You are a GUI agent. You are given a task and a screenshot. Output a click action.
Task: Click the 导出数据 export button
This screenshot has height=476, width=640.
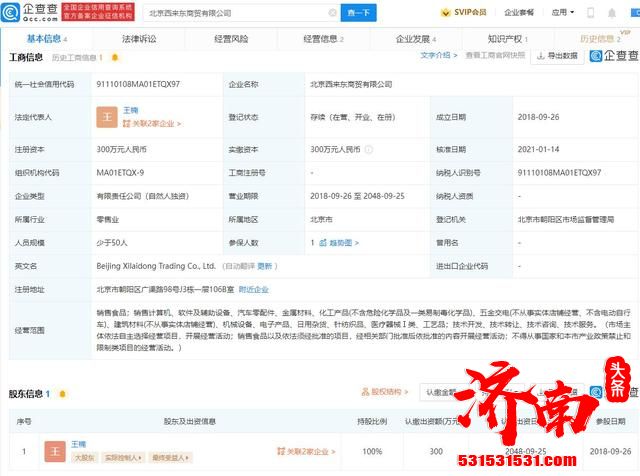[x=557, y=56]
